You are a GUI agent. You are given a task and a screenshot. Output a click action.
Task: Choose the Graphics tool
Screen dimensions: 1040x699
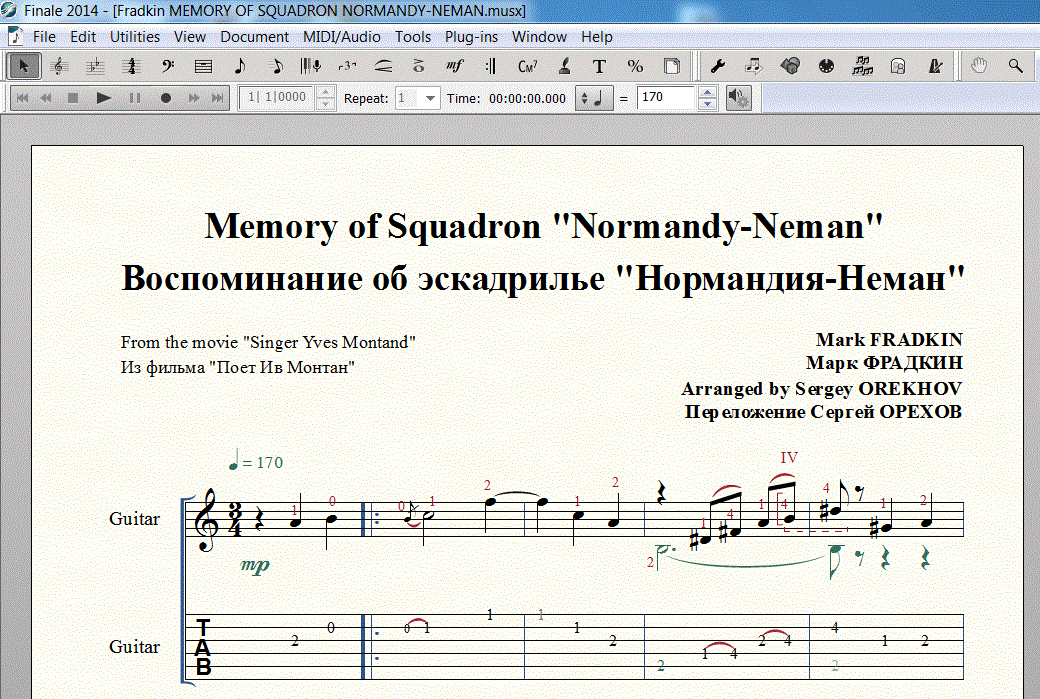point(790,66)
